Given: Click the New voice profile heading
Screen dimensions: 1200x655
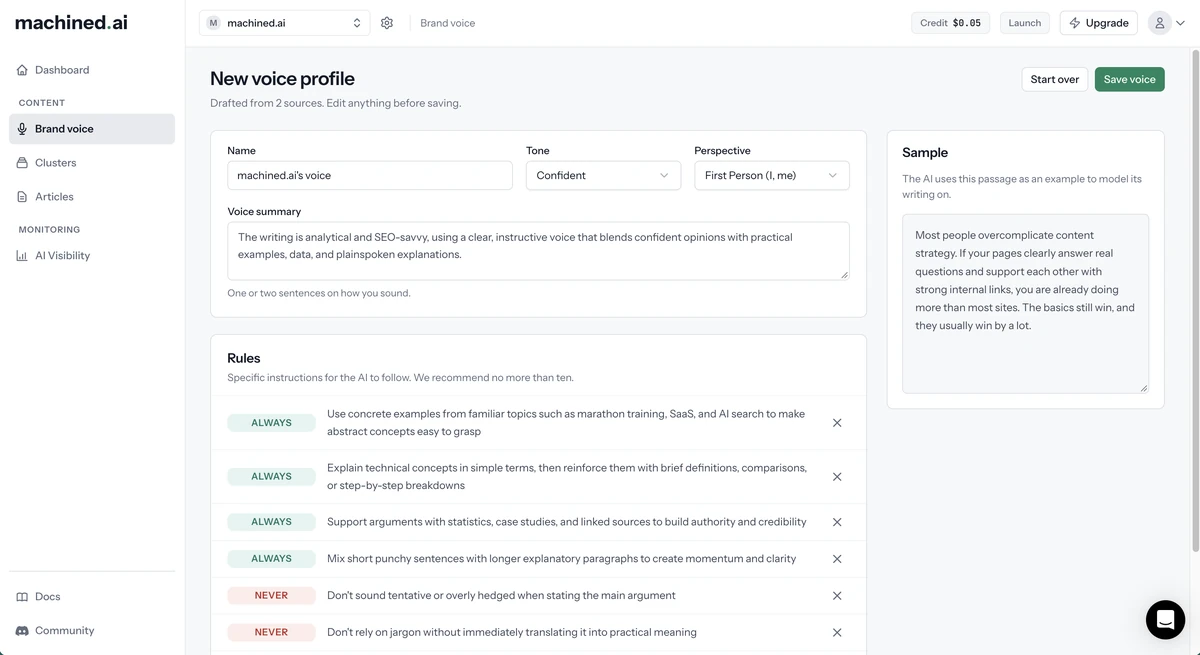Looking at the screenshot, I should point(282,79).
